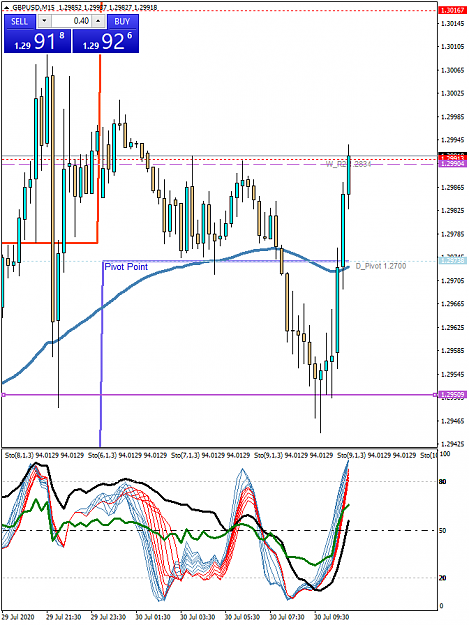Click the 29 Jul 23:30 time label
Viewport: 469px width, 625px height.
coord(108,617)
